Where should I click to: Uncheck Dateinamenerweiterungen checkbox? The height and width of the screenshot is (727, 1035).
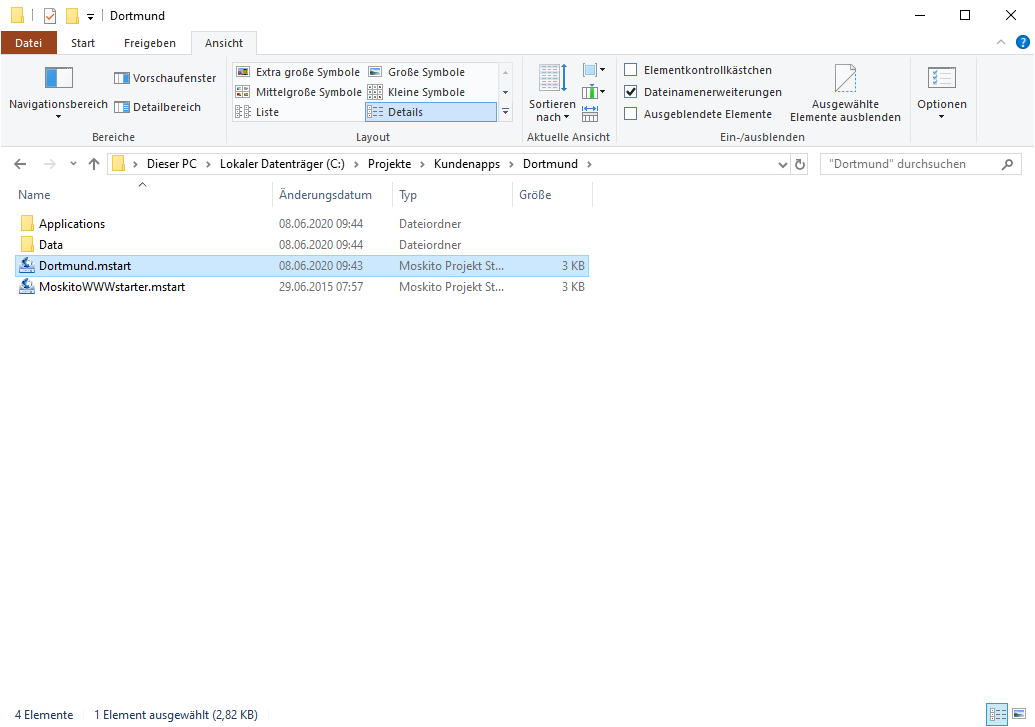tap(631, 92)
